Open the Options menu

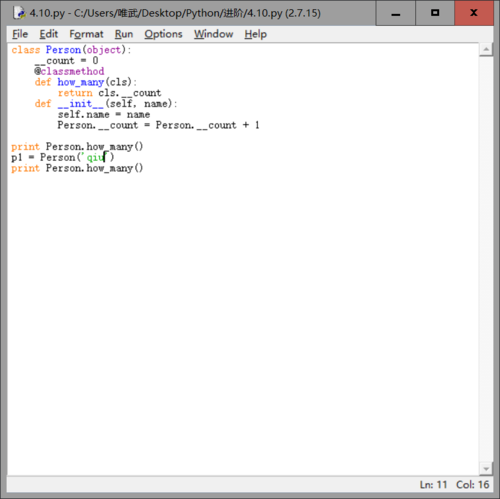pyautogui.click(x=163, y=34)
